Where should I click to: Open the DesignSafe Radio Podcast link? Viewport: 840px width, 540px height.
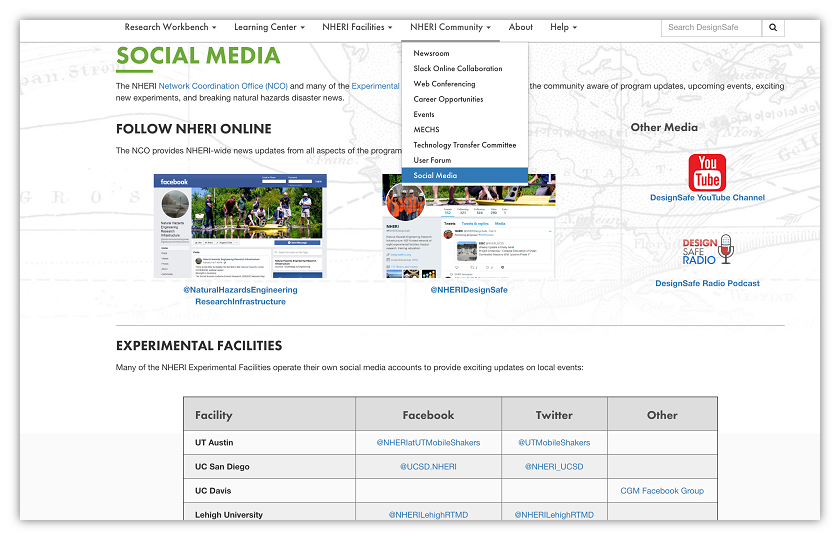707,283
